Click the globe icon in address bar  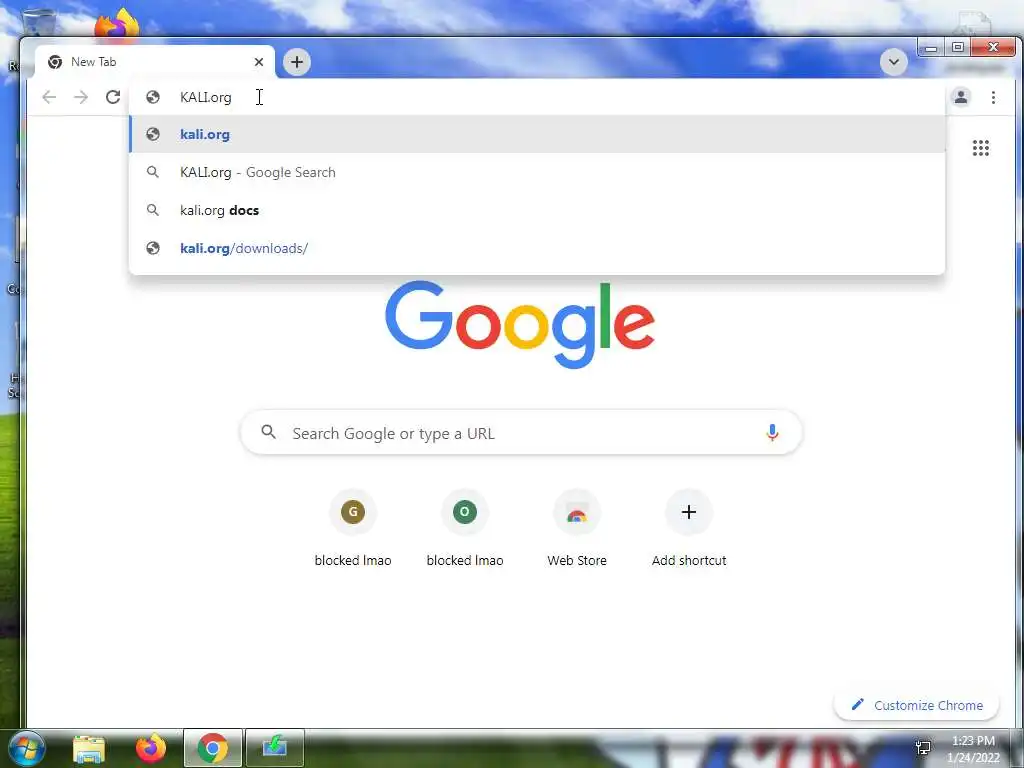coord(153,97)
